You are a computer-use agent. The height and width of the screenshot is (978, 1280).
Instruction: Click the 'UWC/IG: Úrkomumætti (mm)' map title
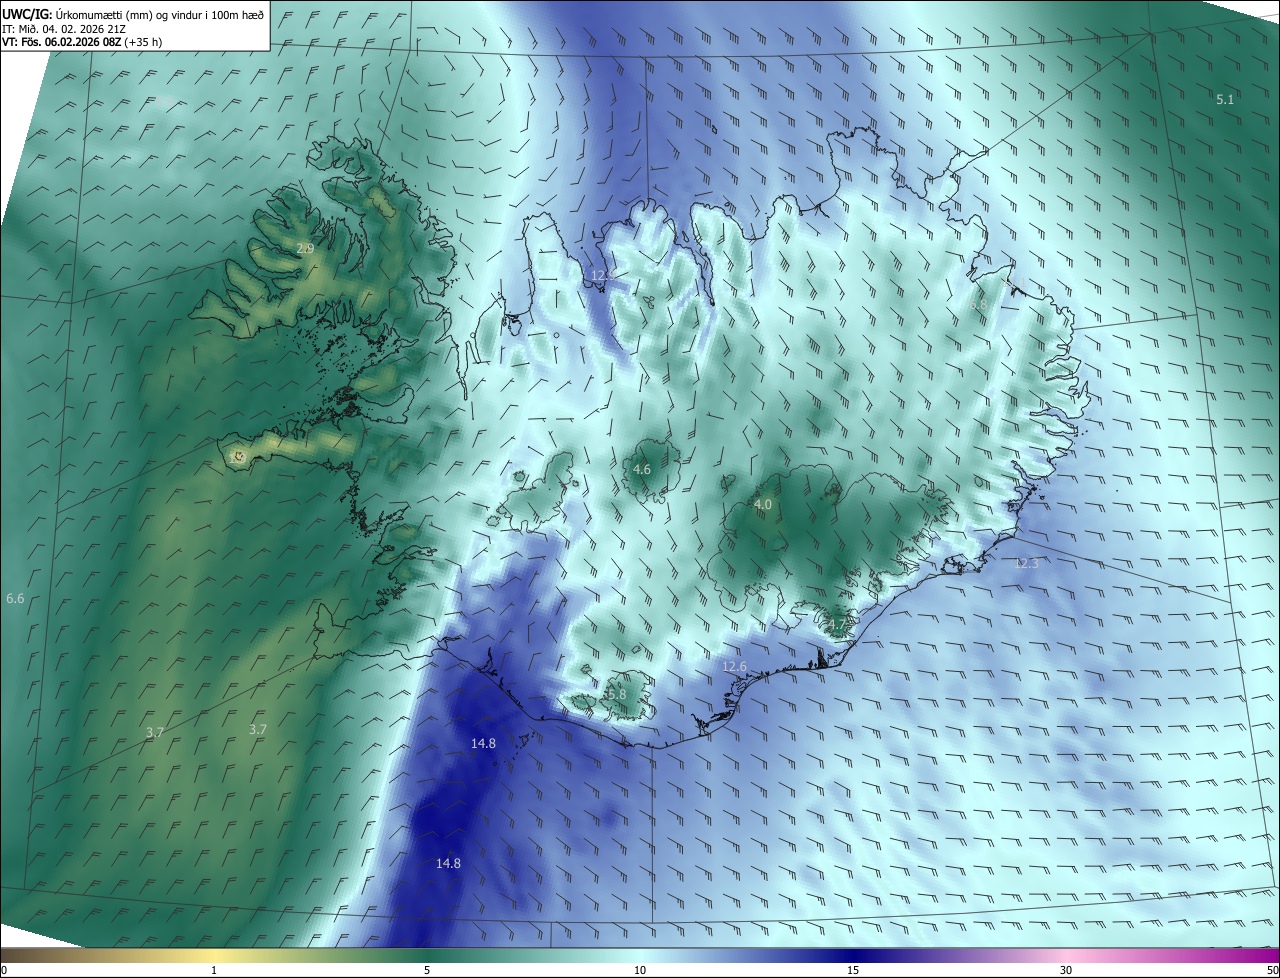pos(133,14)
